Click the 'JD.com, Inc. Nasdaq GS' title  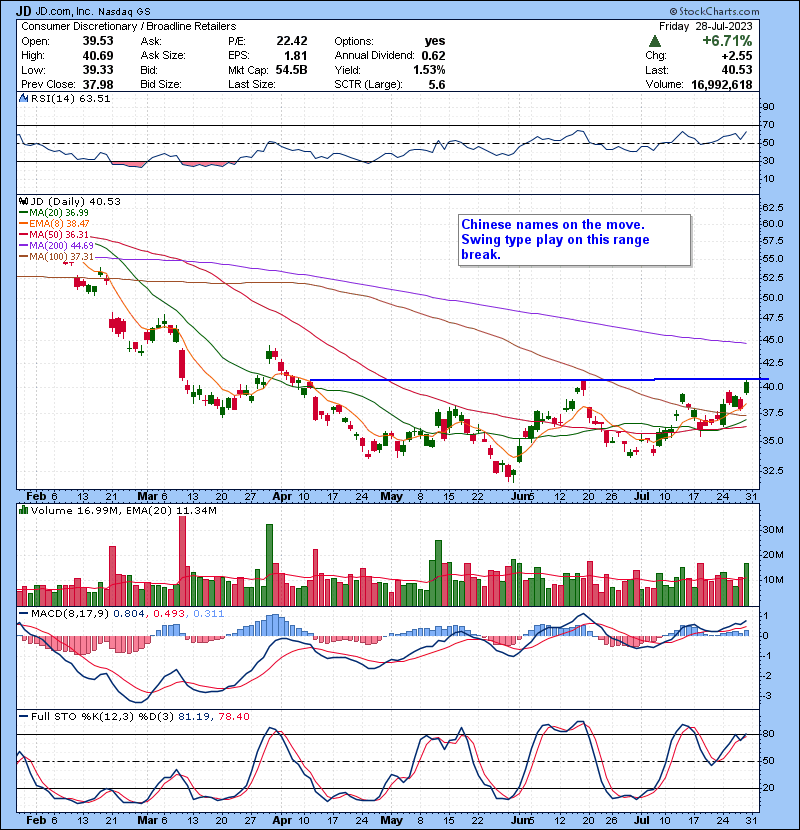coord(93,11)
